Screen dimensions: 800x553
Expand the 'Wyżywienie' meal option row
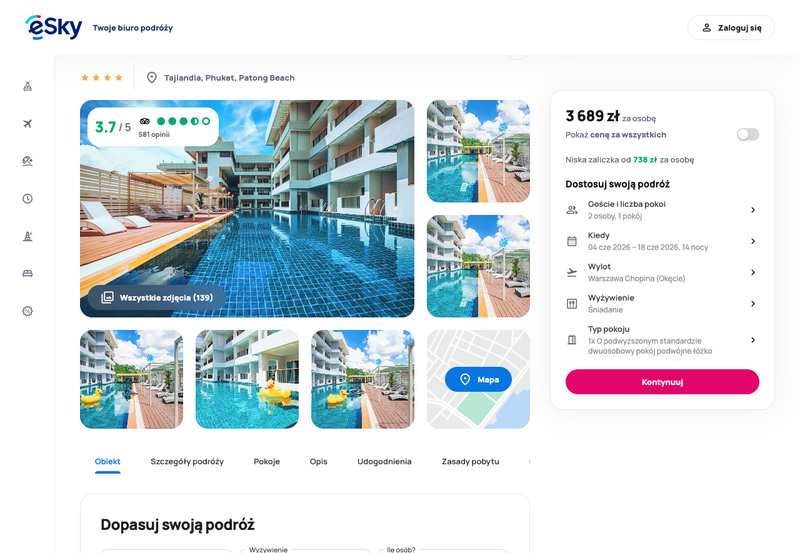click(x=662, y=304)
